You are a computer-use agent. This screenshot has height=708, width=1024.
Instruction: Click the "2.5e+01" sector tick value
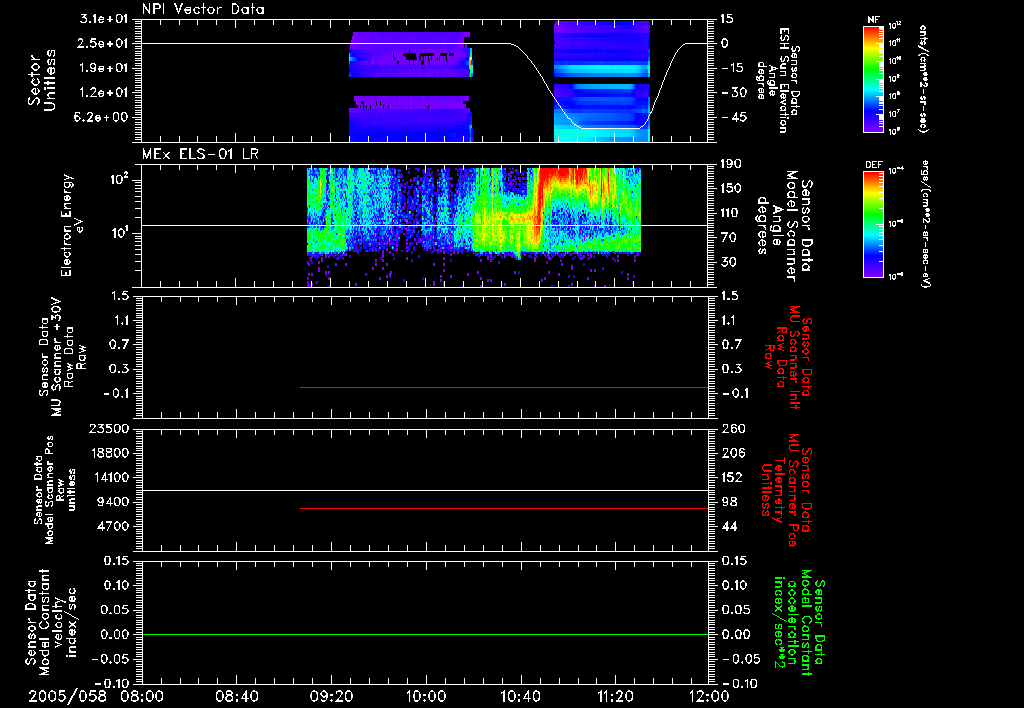point(104,43)
